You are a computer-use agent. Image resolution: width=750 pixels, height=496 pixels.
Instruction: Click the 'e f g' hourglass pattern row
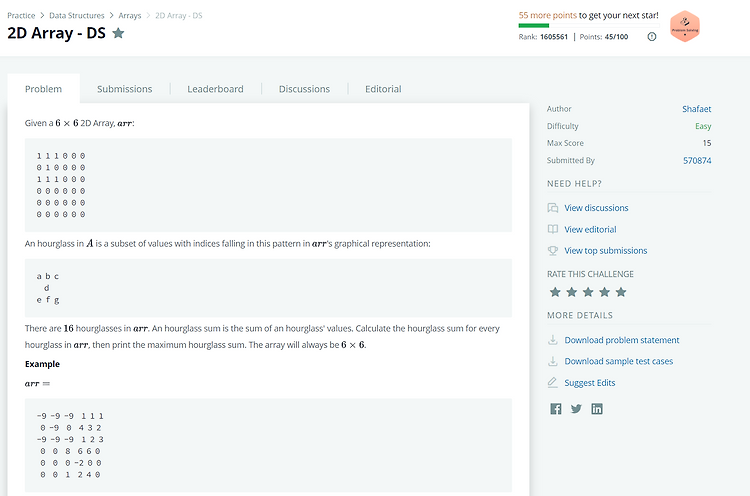click(48, 300)
